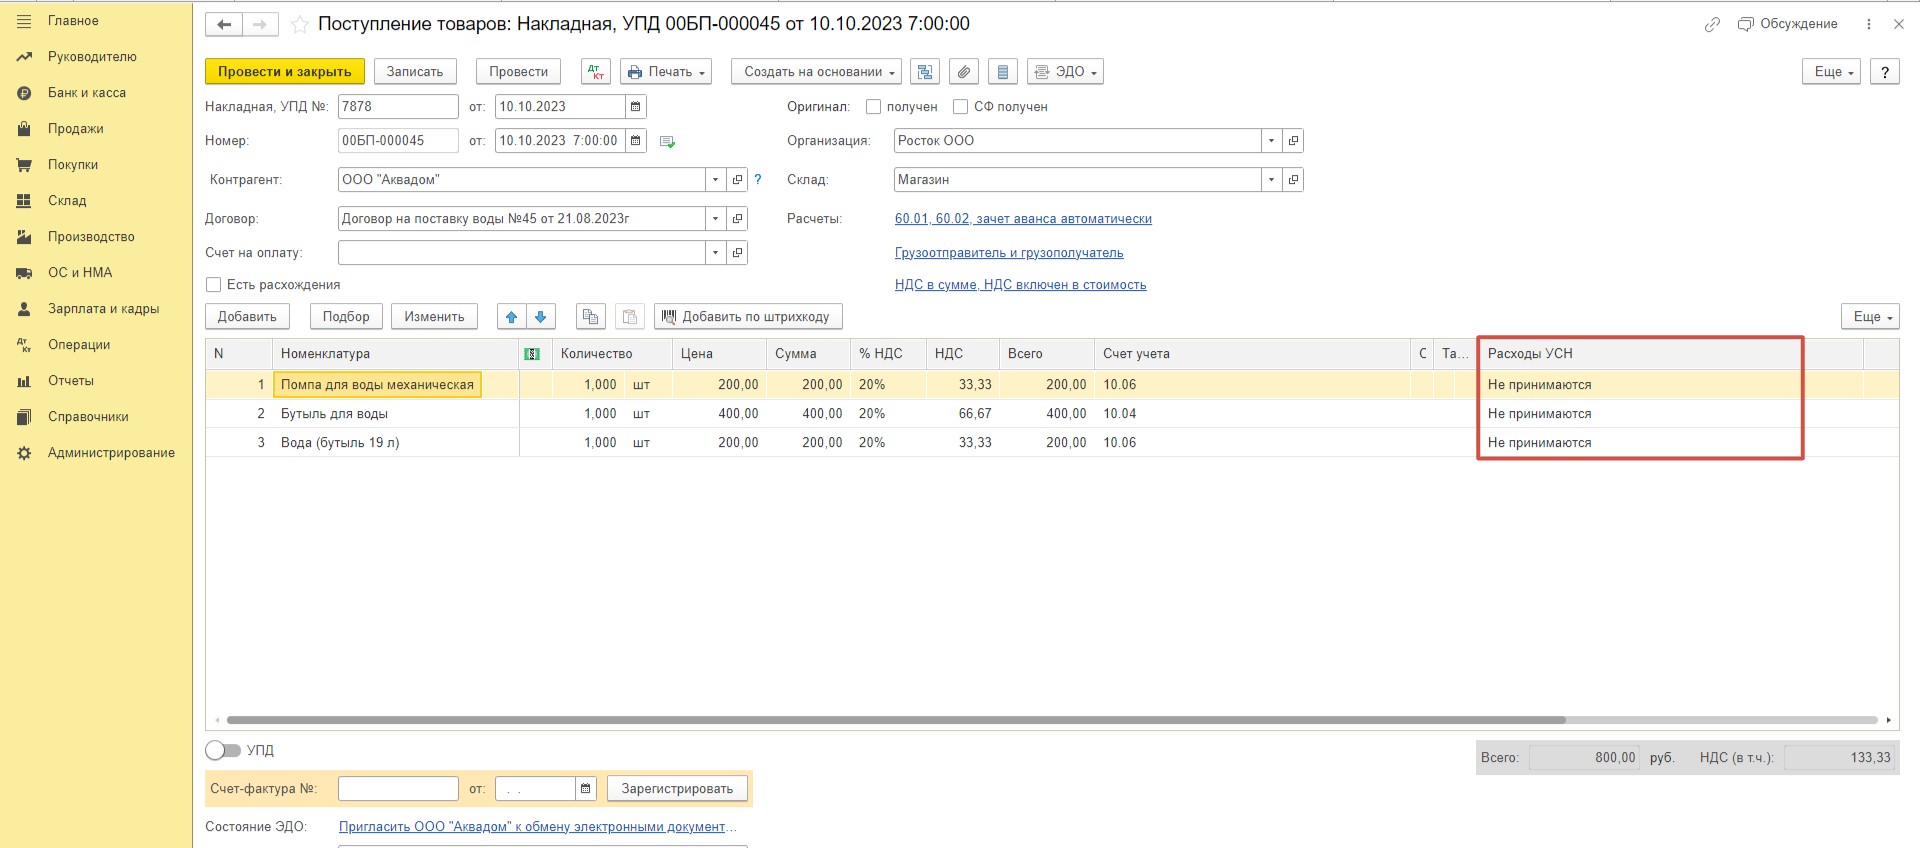Expand the Счет на оплату dropdown
This screenshot has width=1920, height=848.
coord(715,253)
